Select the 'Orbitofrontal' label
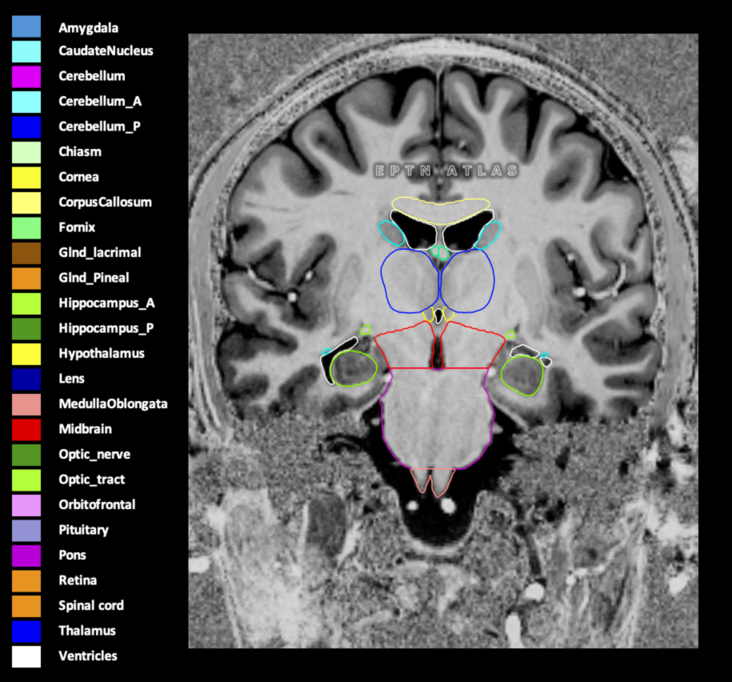732x682 pixels. (97, 505)
